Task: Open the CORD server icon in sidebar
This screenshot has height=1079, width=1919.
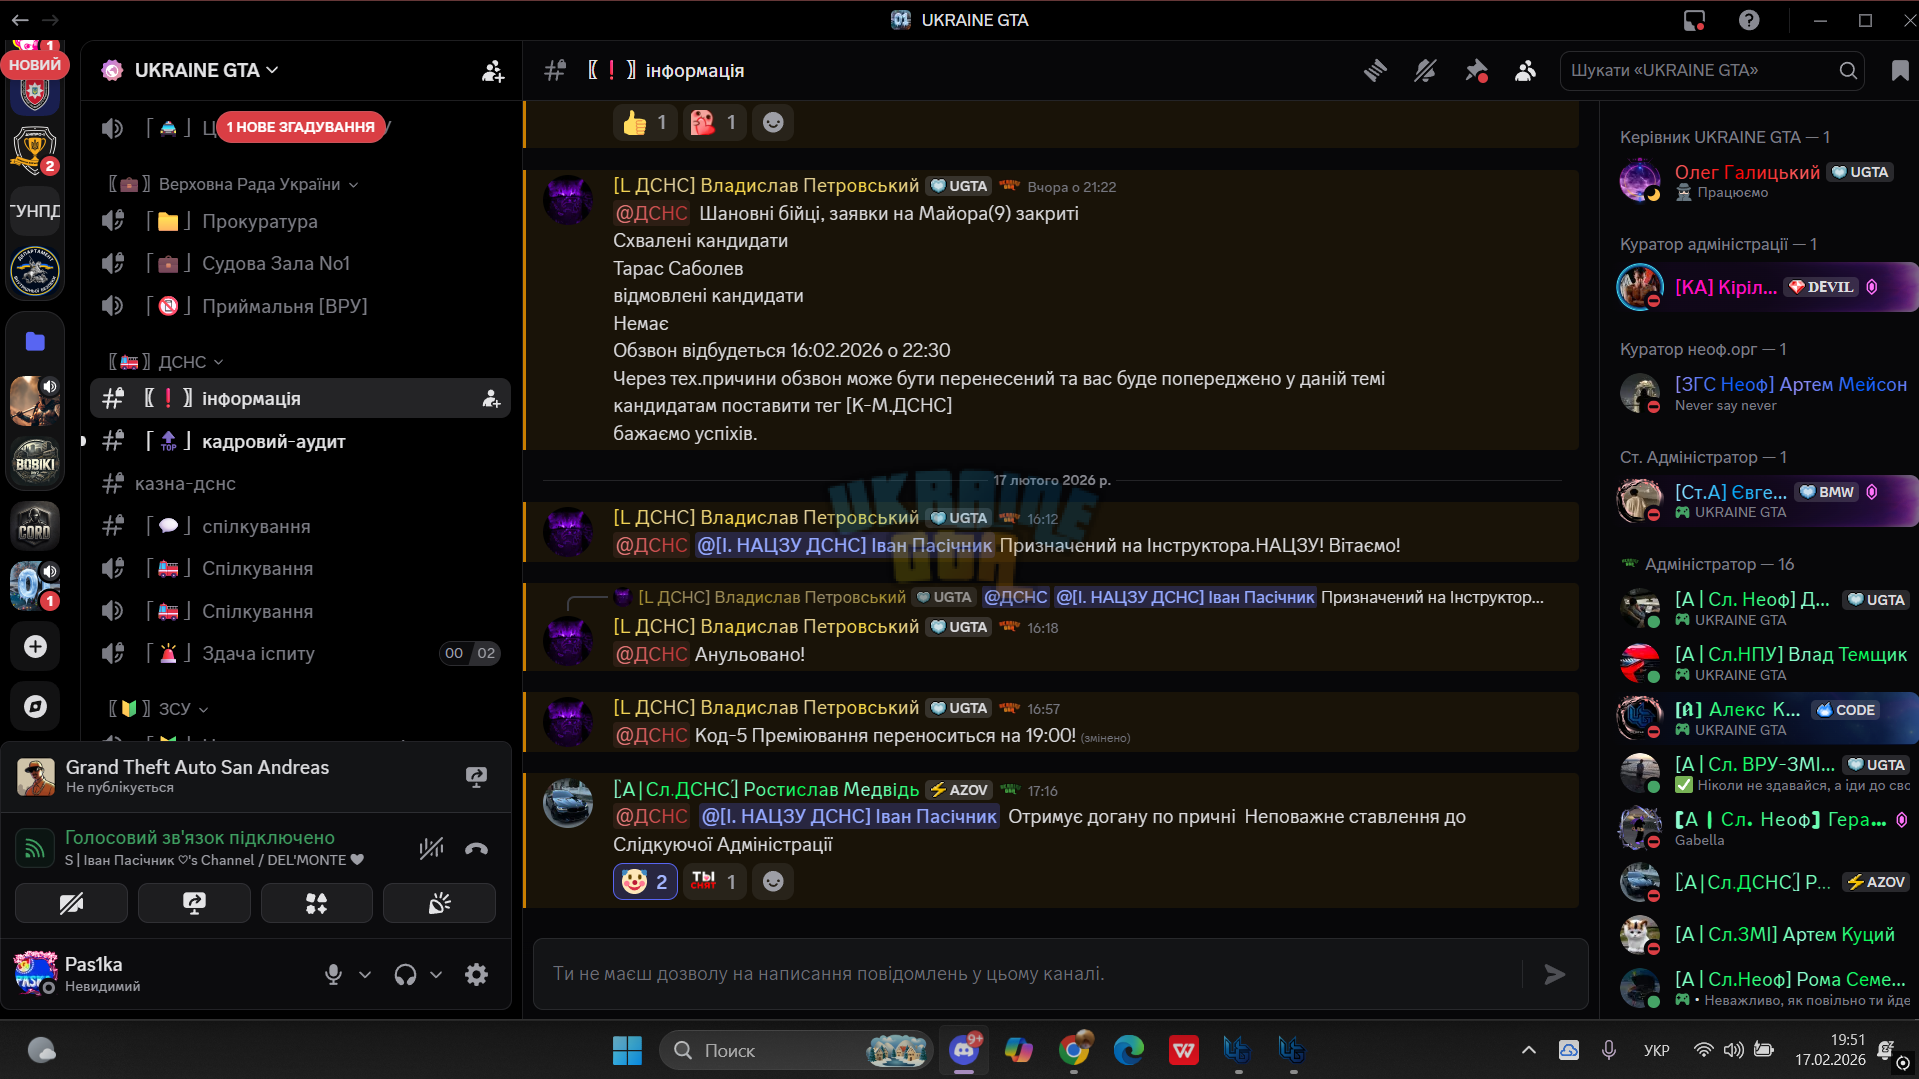Action: [x=35, y=525]
